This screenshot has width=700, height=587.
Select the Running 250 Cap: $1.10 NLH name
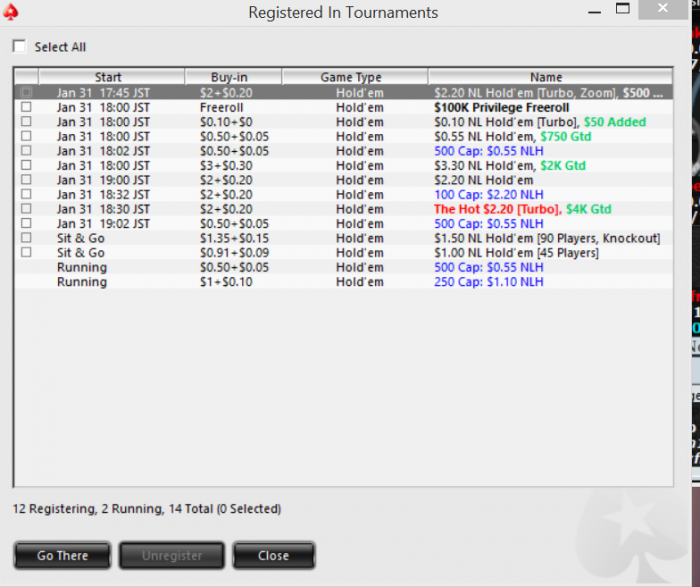[488, 282]
